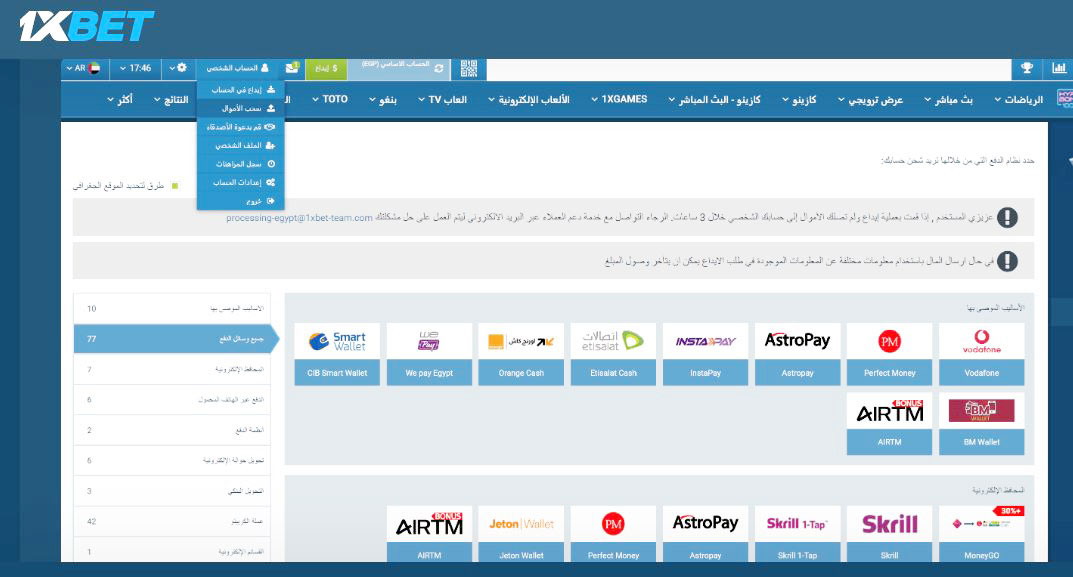Open the AR language dropdown

[x=81, y=68]
